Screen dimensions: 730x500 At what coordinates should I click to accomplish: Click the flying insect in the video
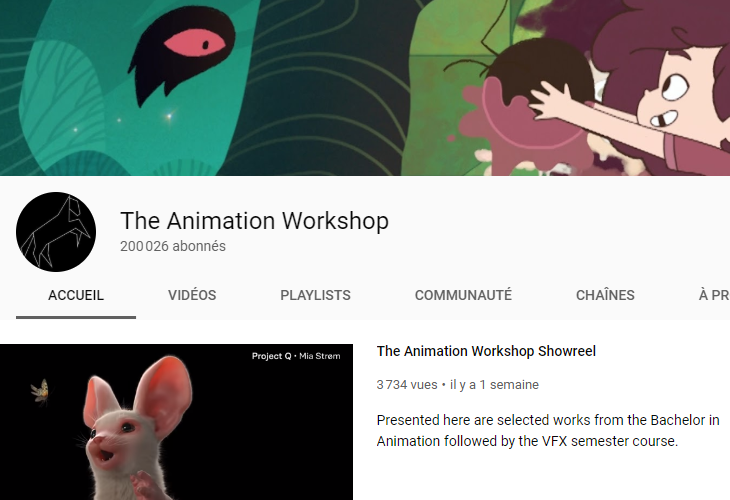[41, 391]
